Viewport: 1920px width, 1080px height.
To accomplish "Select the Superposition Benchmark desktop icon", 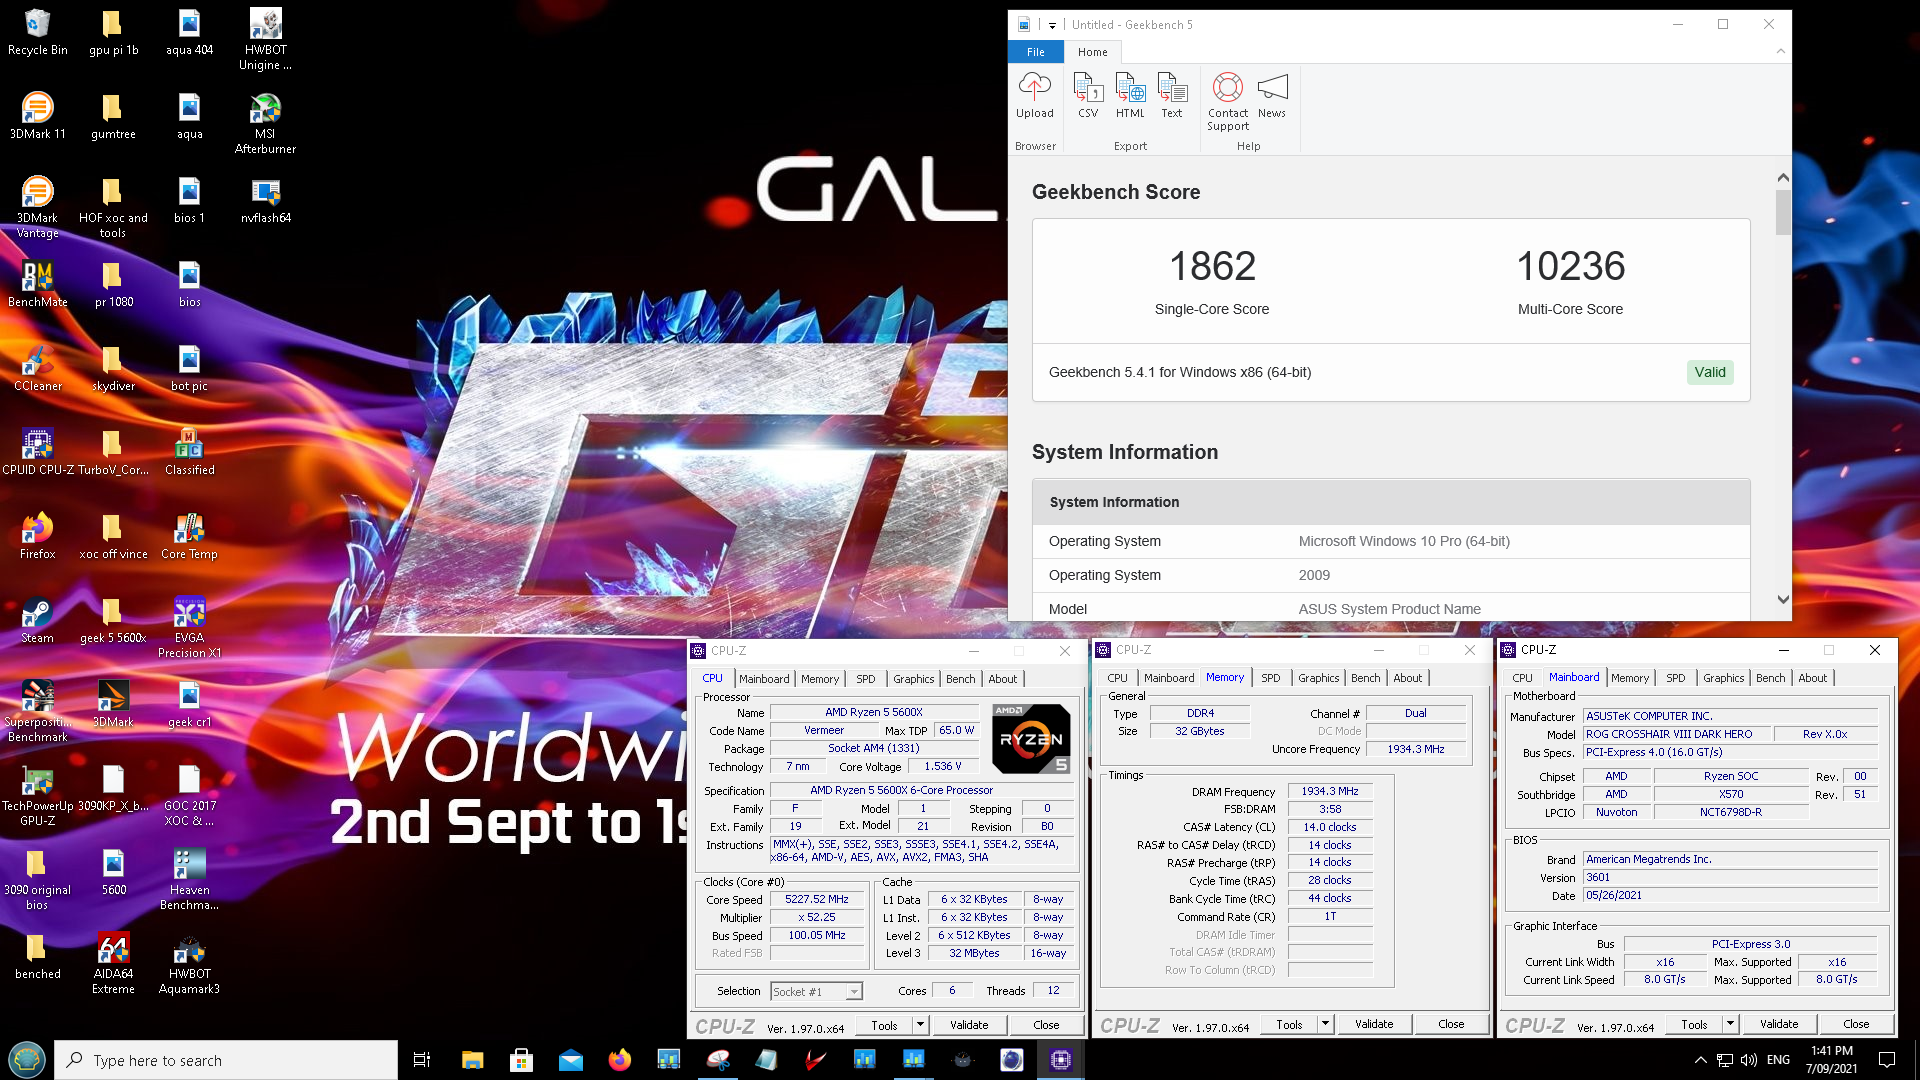I will click(x=38, y=711).
